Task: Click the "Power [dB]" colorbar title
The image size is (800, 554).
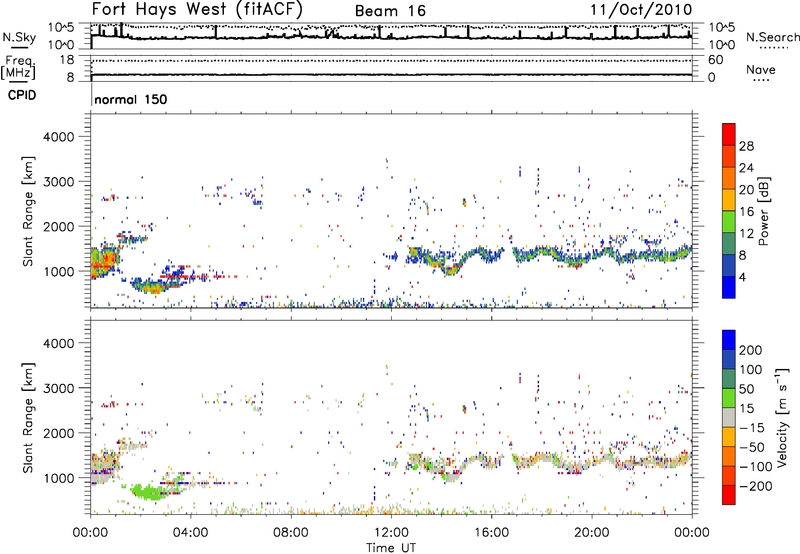Action: click(x=764, y=211)
